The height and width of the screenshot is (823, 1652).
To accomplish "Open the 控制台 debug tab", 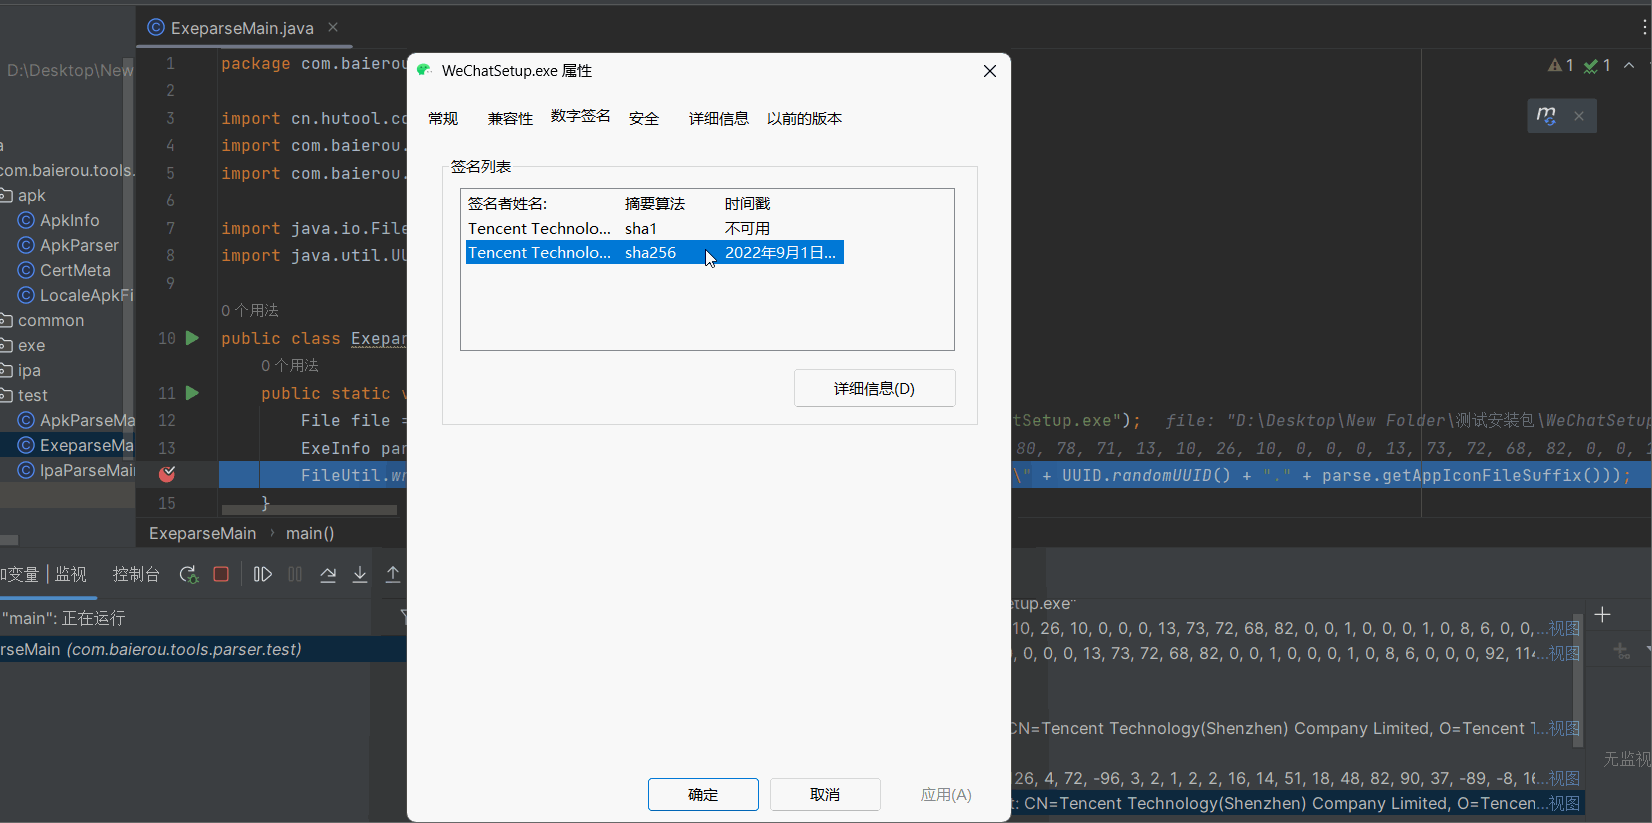I will (136, 574).
